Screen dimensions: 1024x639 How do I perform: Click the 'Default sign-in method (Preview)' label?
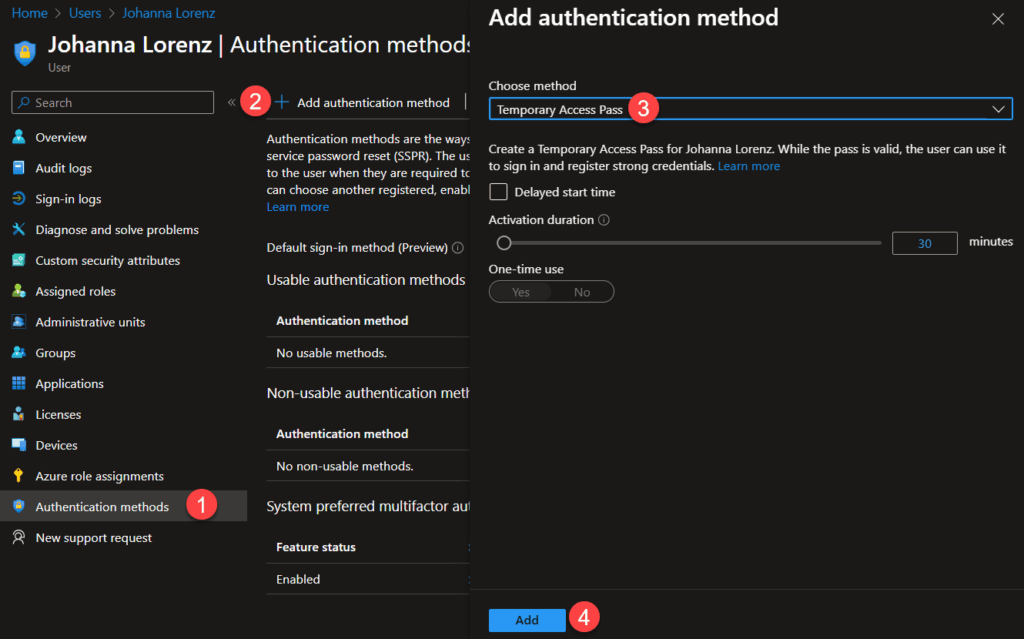[x=357, y=248]
